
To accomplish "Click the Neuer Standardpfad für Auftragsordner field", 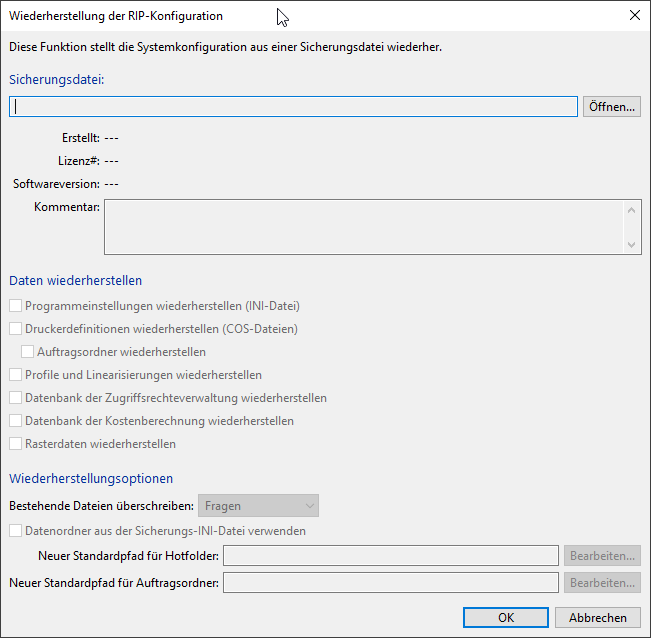I will tap(390, 582).
